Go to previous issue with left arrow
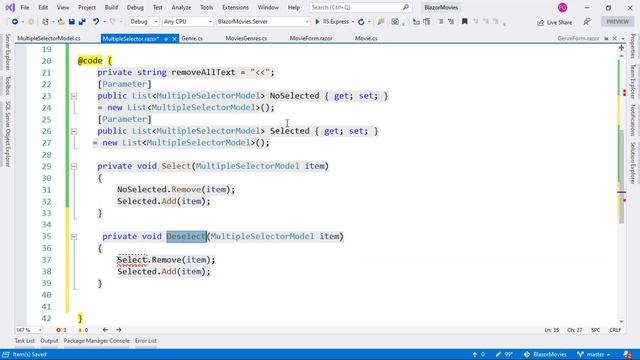 click(x=105, y=330)
